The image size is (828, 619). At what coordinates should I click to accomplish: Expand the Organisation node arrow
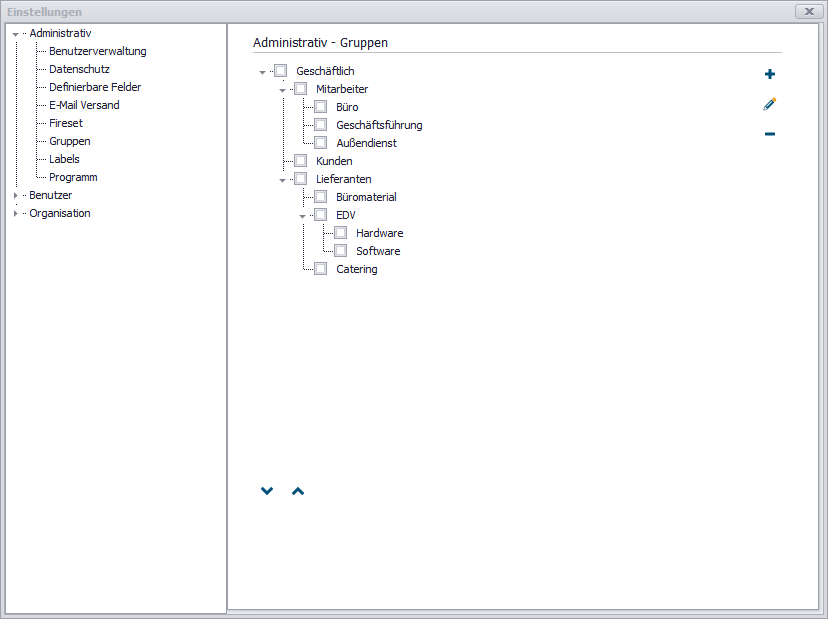15,214
